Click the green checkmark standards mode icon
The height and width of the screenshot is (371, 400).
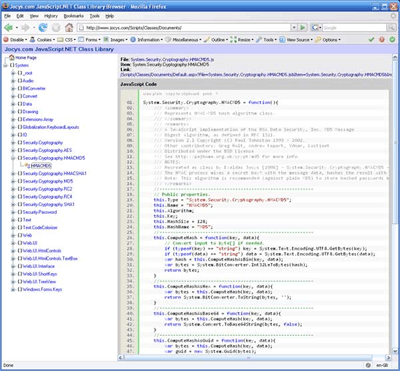coord(371,40)
